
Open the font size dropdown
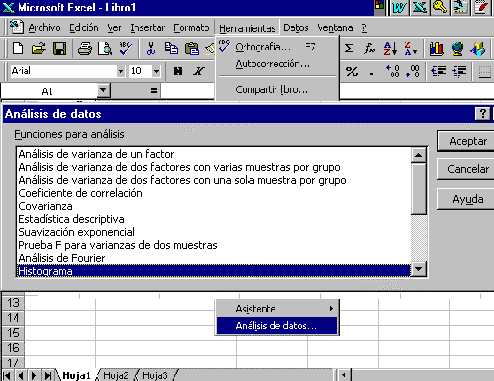point(156,71)
